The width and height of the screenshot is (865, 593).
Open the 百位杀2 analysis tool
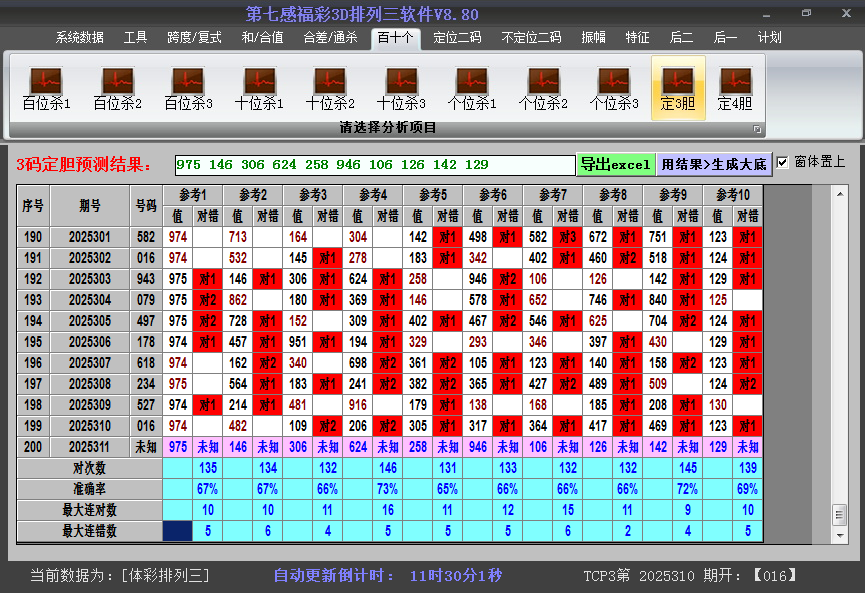117,88
